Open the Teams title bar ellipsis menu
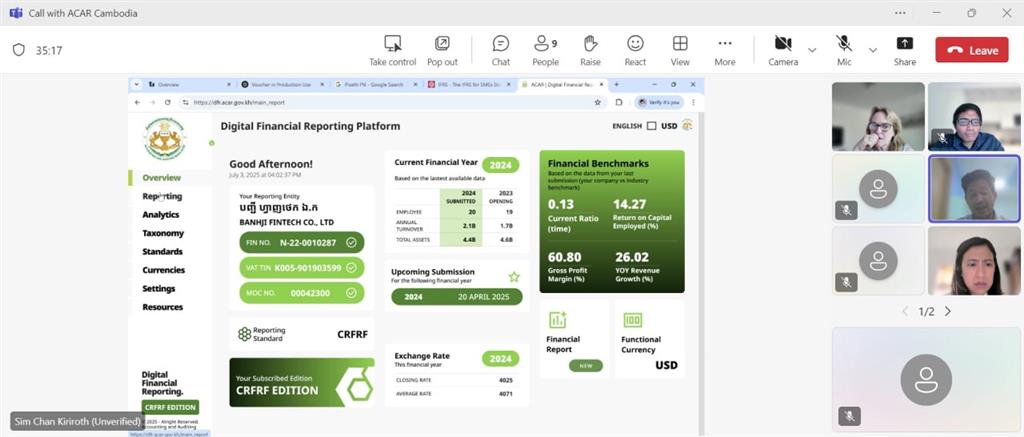Image resolution: width=1024 pixels, height=437 pixels. [x=901, y=13]
